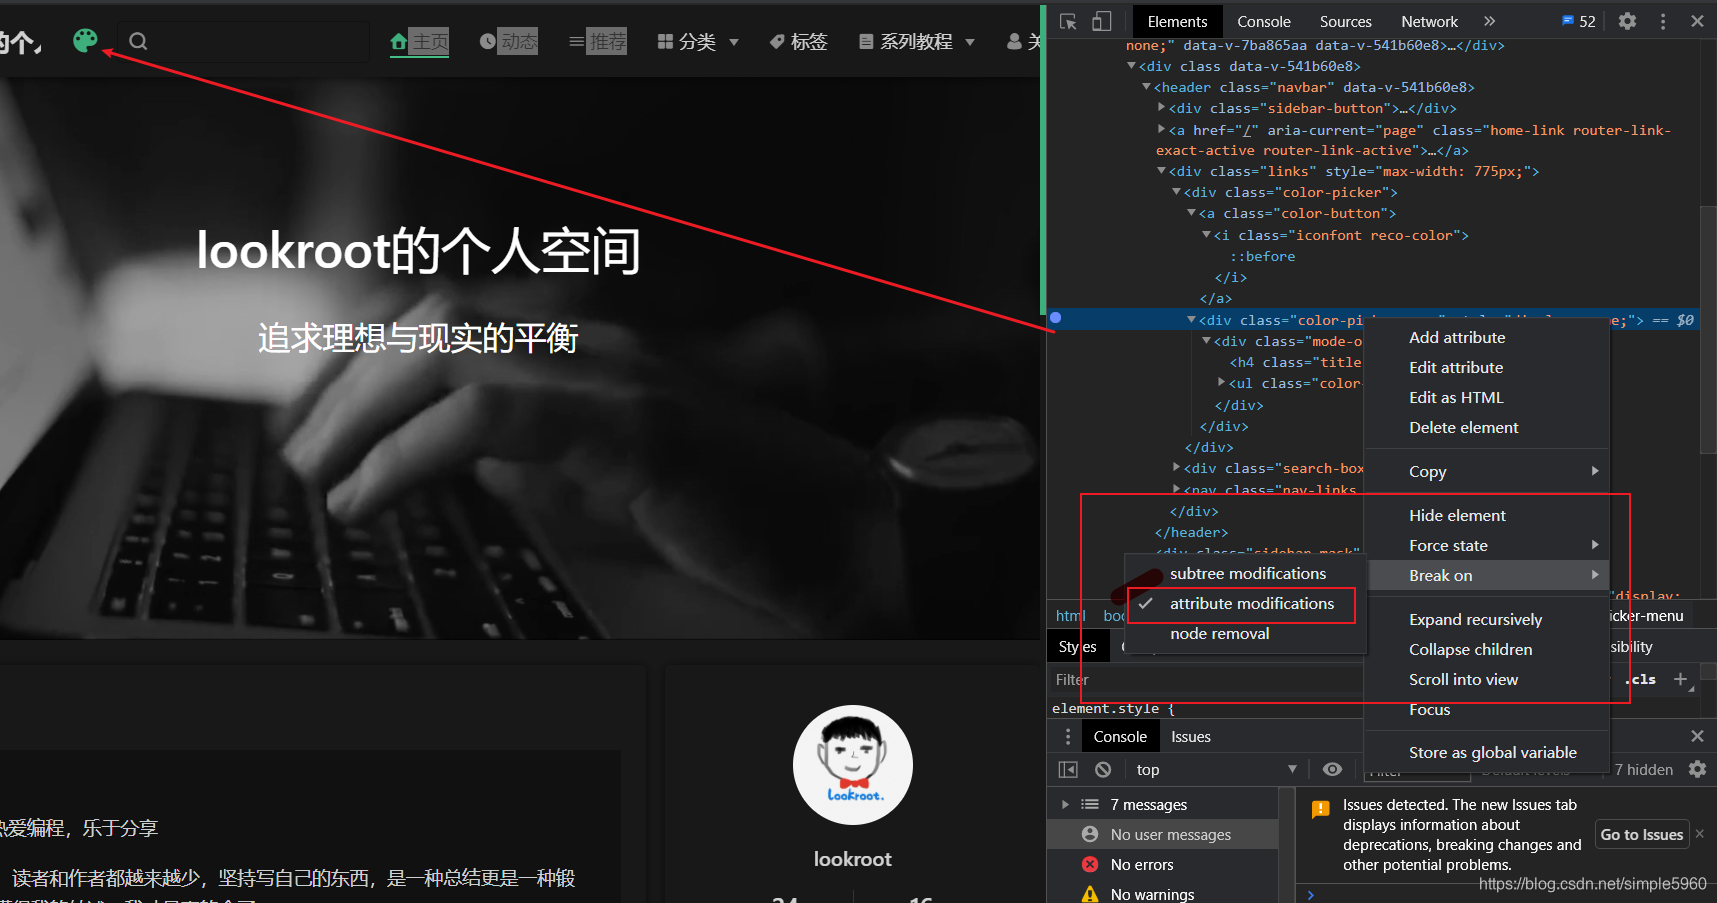Open console drawer three-dot menu
The image size is (1717, 903).
(1068, 737)
